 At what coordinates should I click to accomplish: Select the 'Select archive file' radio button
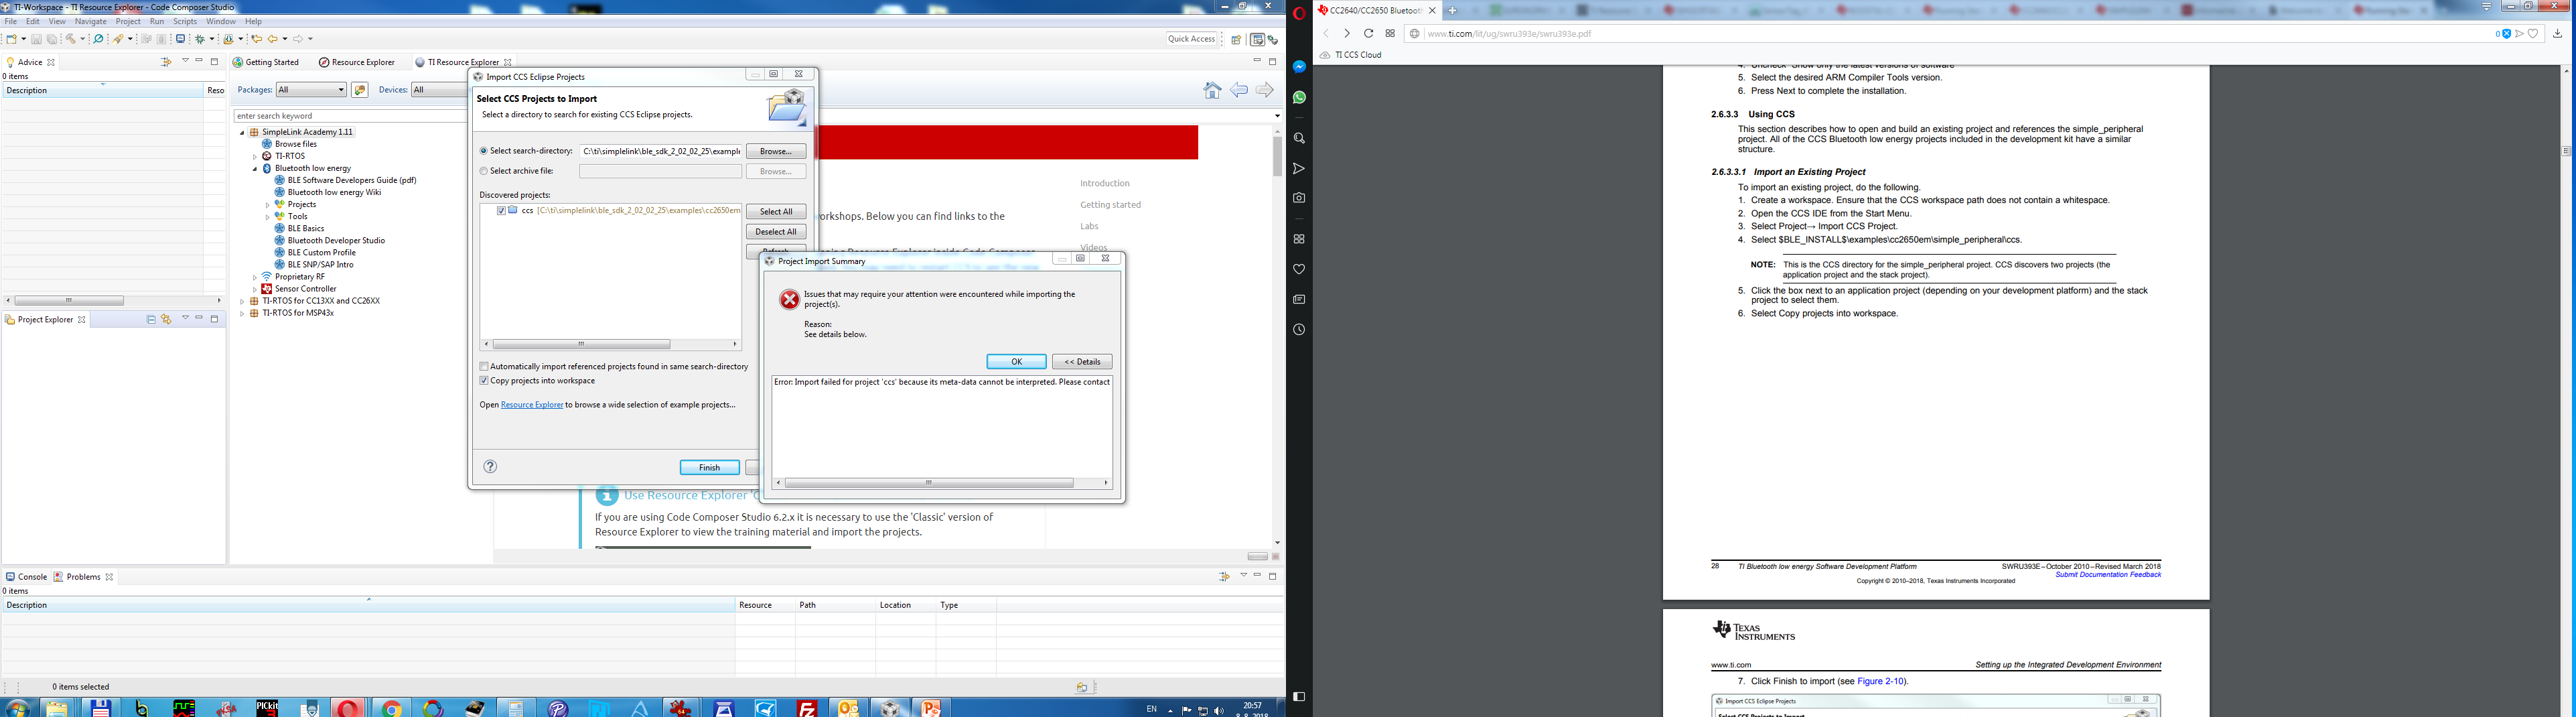pos(484,172)
